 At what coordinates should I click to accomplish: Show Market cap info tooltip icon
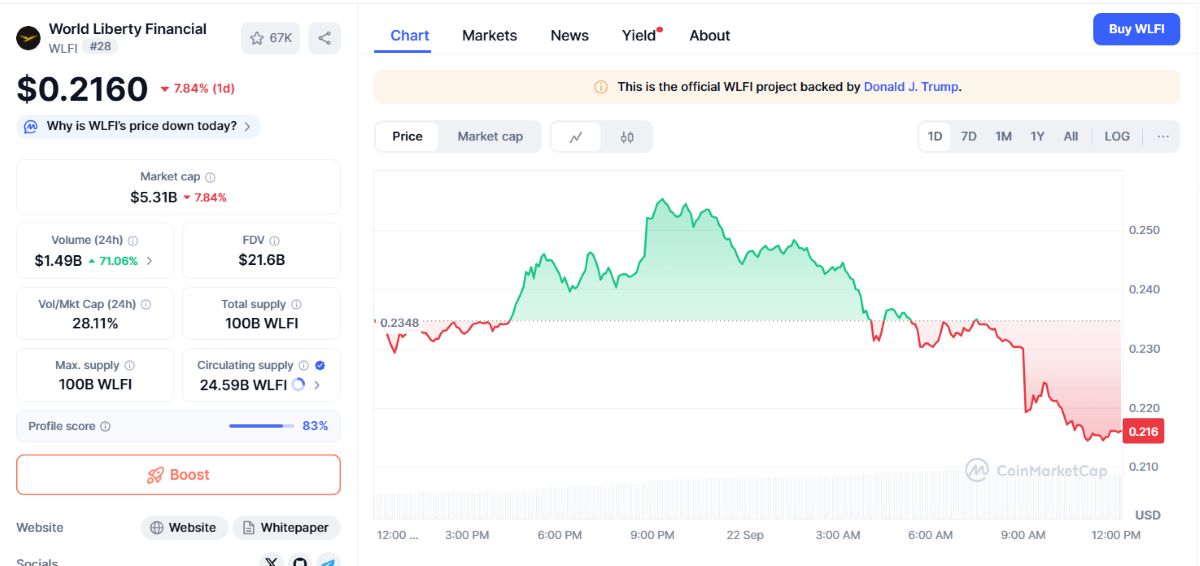[x=210, y=177]
